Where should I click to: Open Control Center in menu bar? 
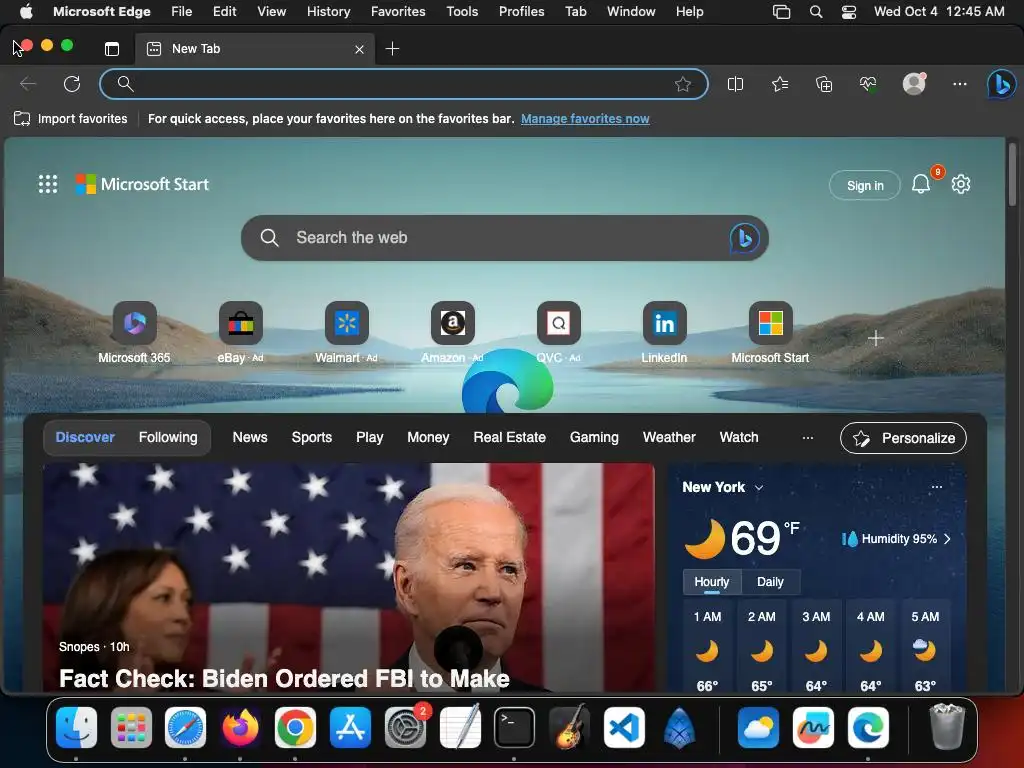(849, 12)
